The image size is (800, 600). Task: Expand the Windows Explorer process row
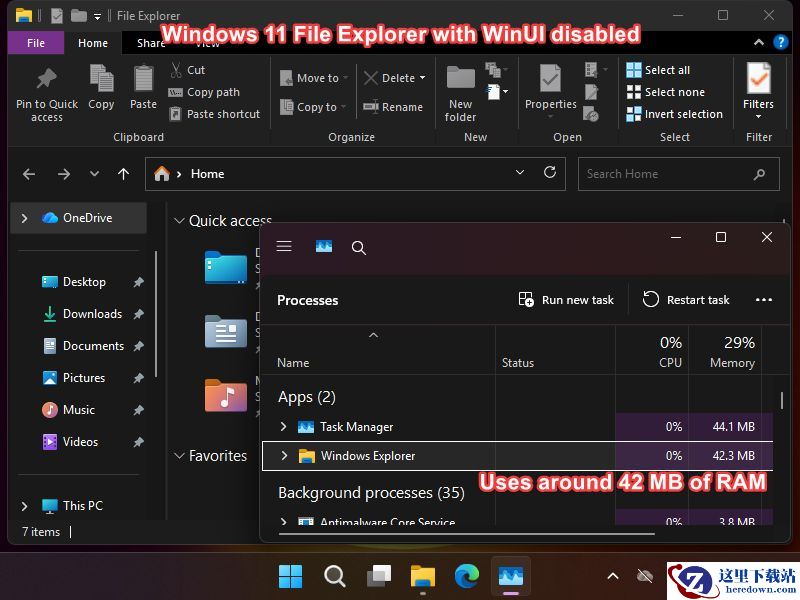coord(284,455)
